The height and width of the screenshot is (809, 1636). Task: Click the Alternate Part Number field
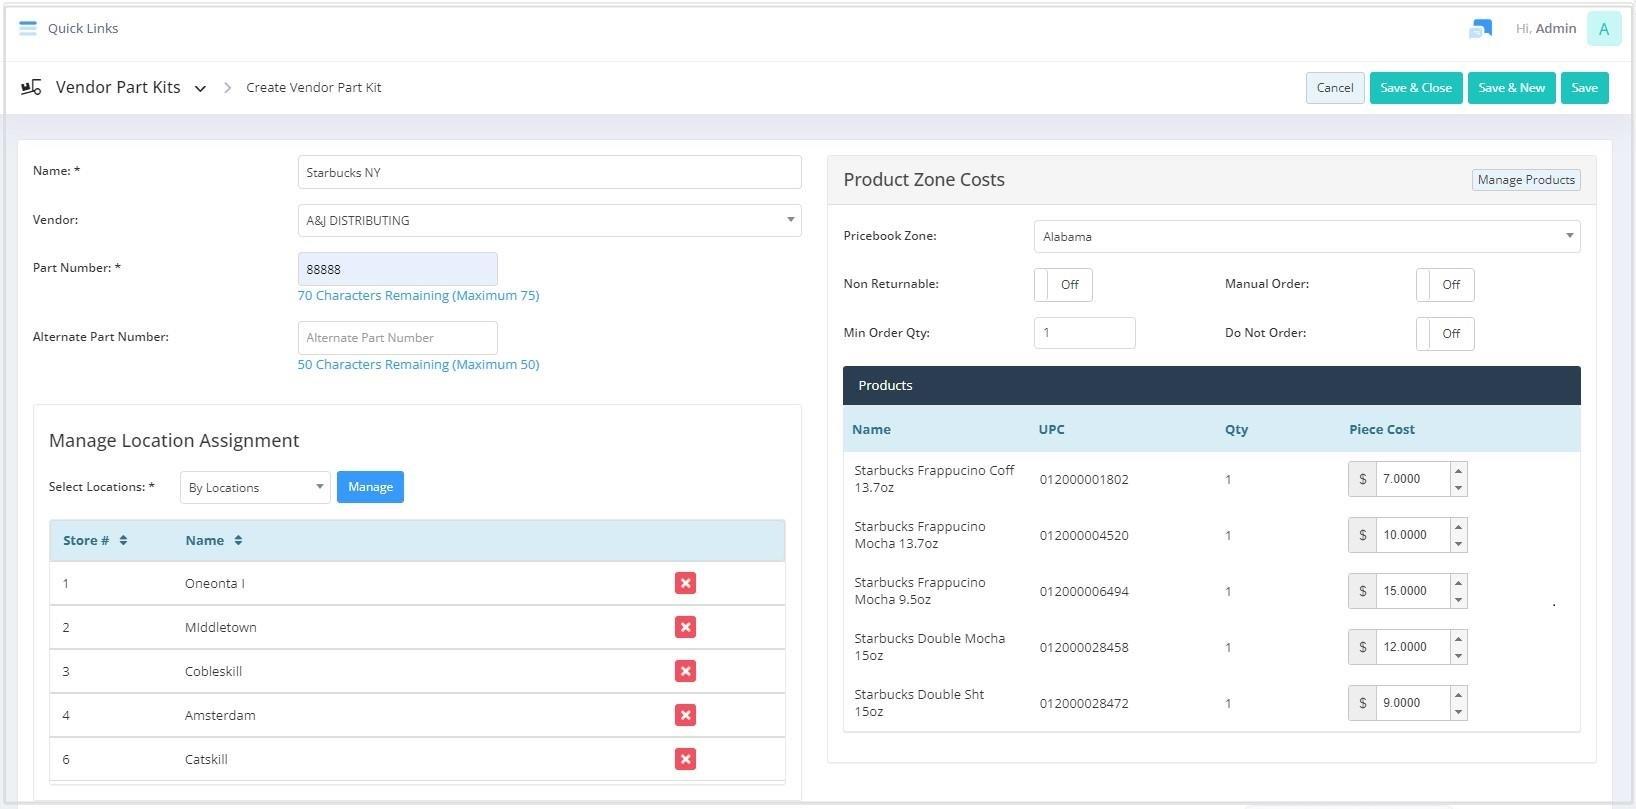[x=397, y=338]
